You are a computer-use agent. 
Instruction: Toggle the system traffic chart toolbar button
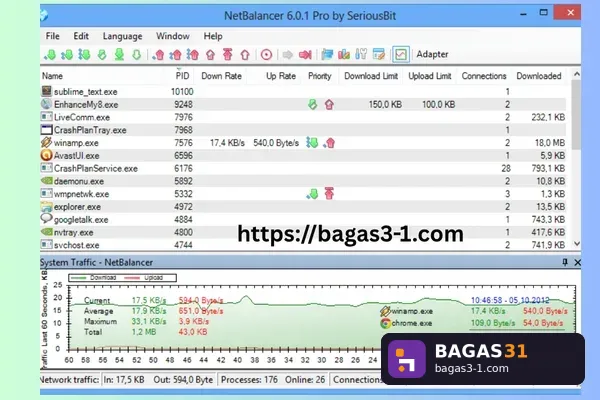[401, 54]
